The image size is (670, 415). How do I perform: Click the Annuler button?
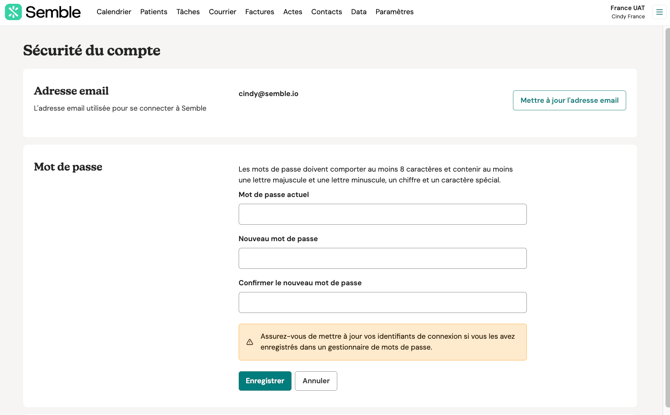coord(316,381)
